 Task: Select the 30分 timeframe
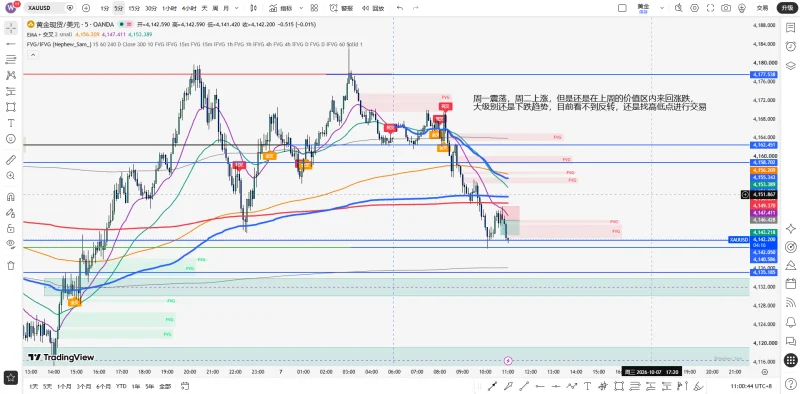(x=151, y=8)
